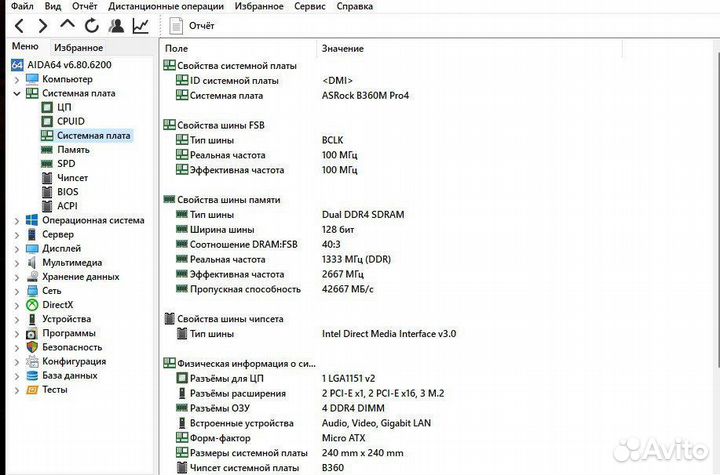Click the Программы icon
The height and width of the screenshot is (475, 720).
(x=32, y=333)
